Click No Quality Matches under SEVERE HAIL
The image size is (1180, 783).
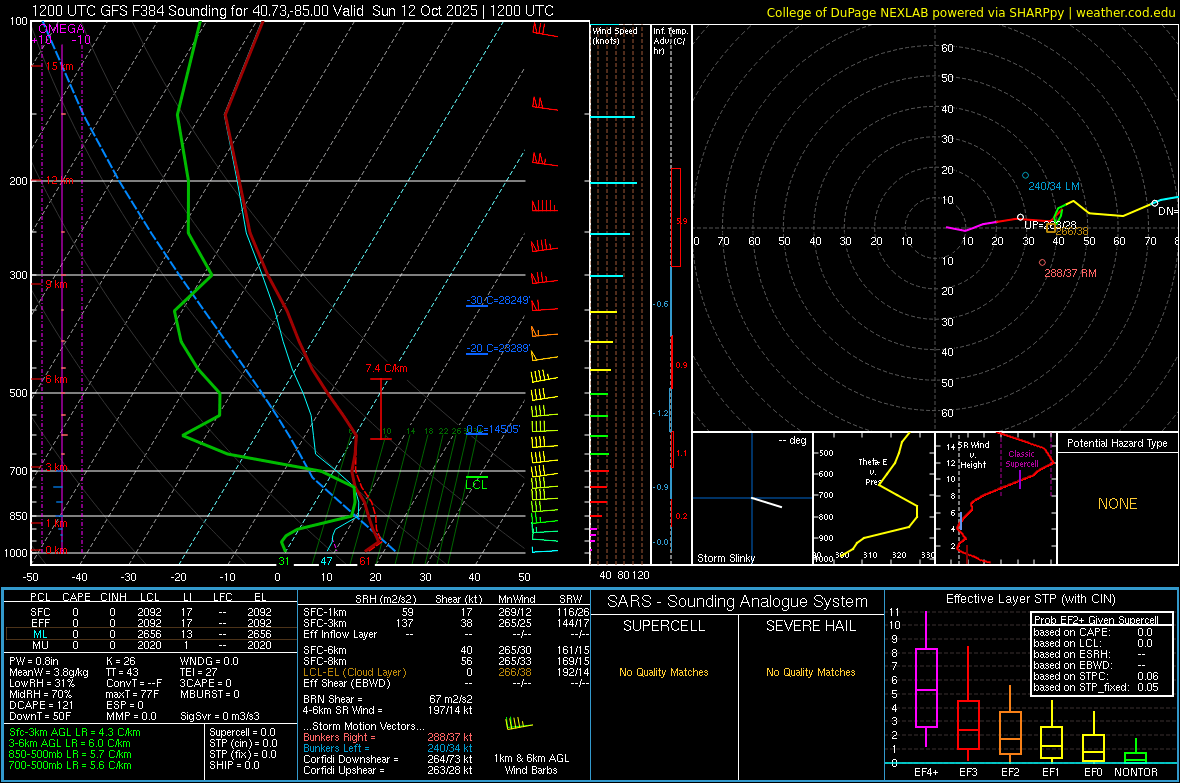click(810, 672)
